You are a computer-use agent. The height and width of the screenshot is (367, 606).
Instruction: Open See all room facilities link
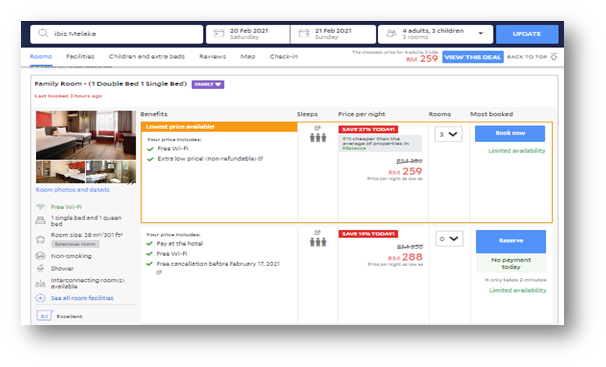(82, 298)
